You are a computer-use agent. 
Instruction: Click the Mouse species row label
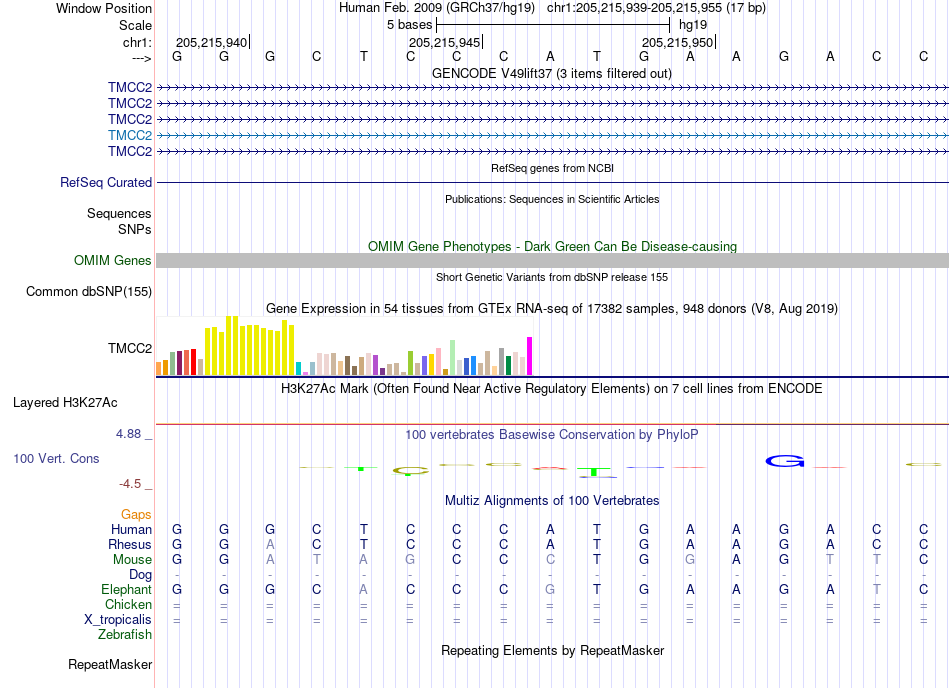point(132,560)
